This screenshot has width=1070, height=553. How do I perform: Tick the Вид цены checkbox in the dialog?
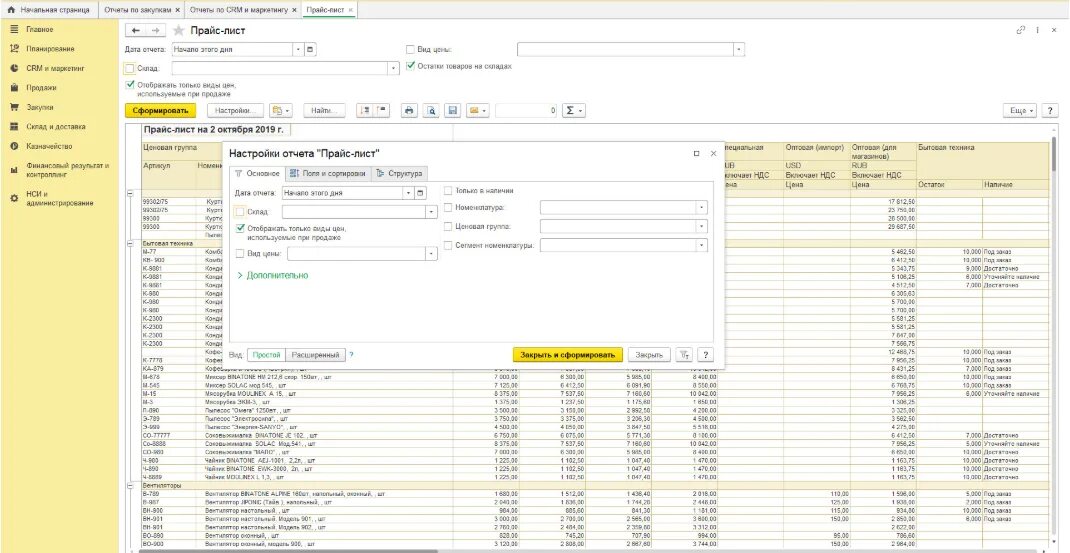click(240, 253)
